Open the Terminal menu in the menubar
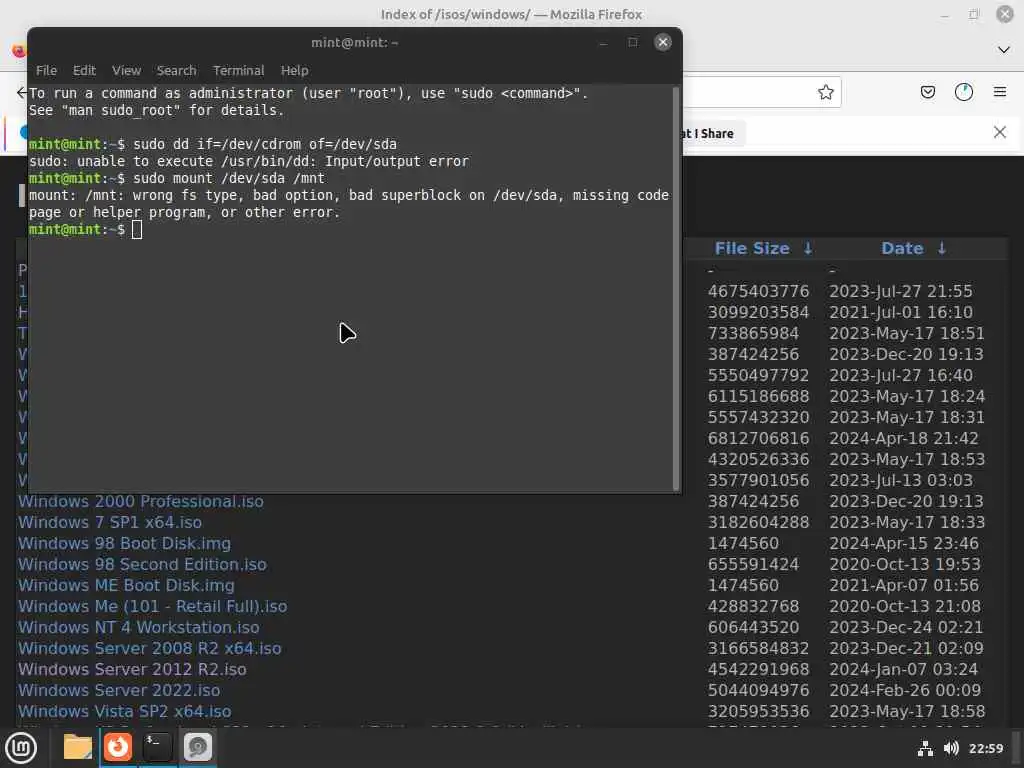The height and width of the screenshot is (768, 1024). pos(238,71)
